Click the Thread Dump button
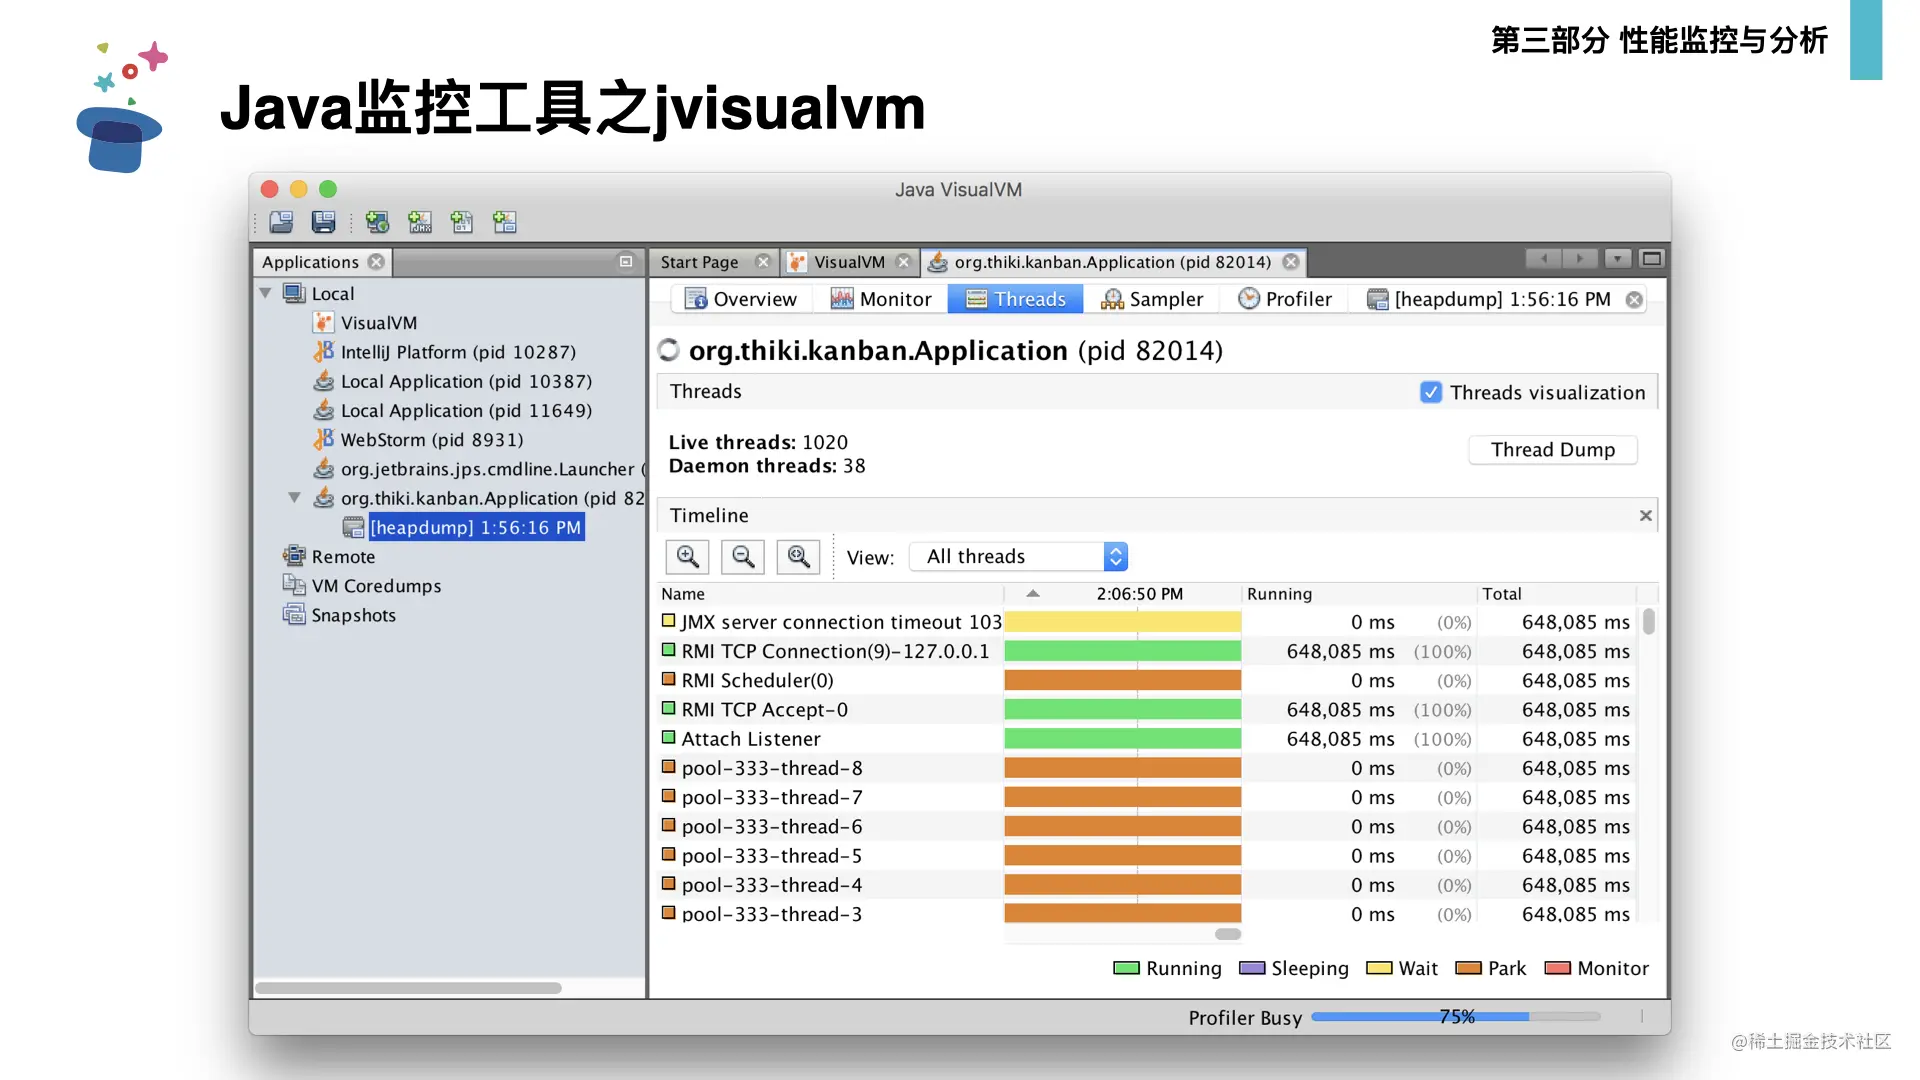 click(1553, 450)
